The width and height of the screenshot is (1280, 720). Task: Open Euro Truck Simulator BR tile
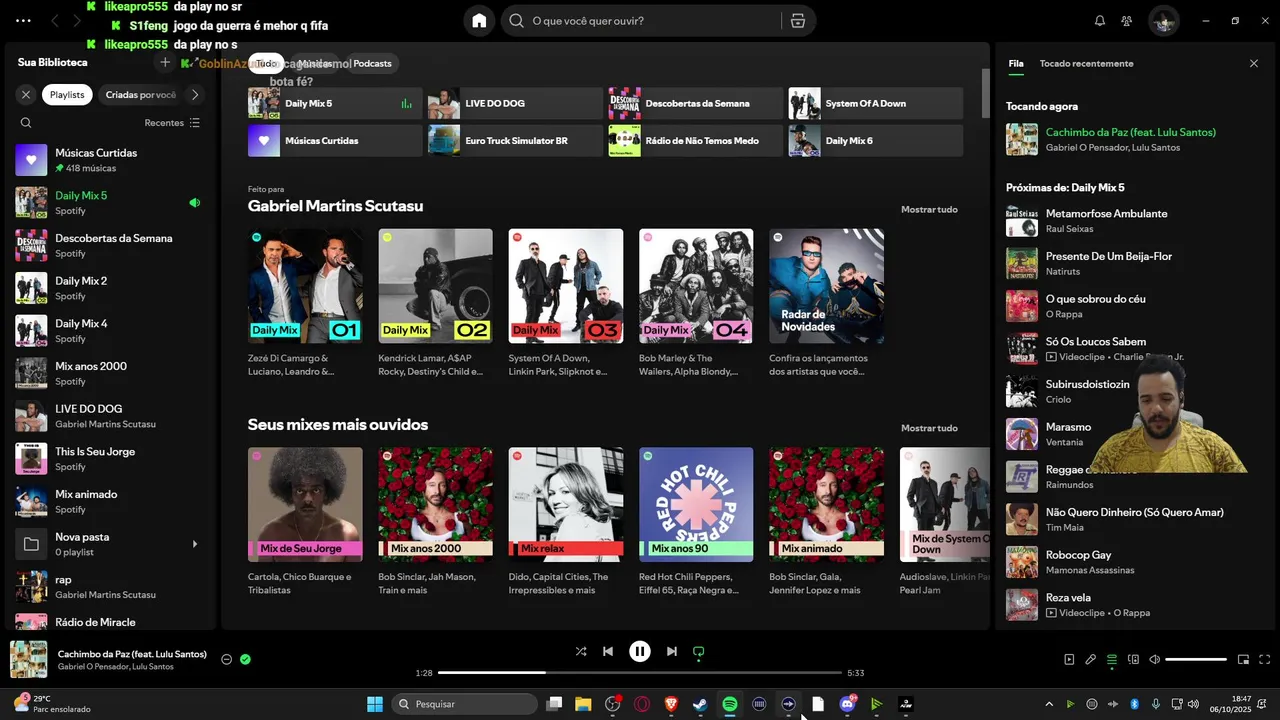515,141
